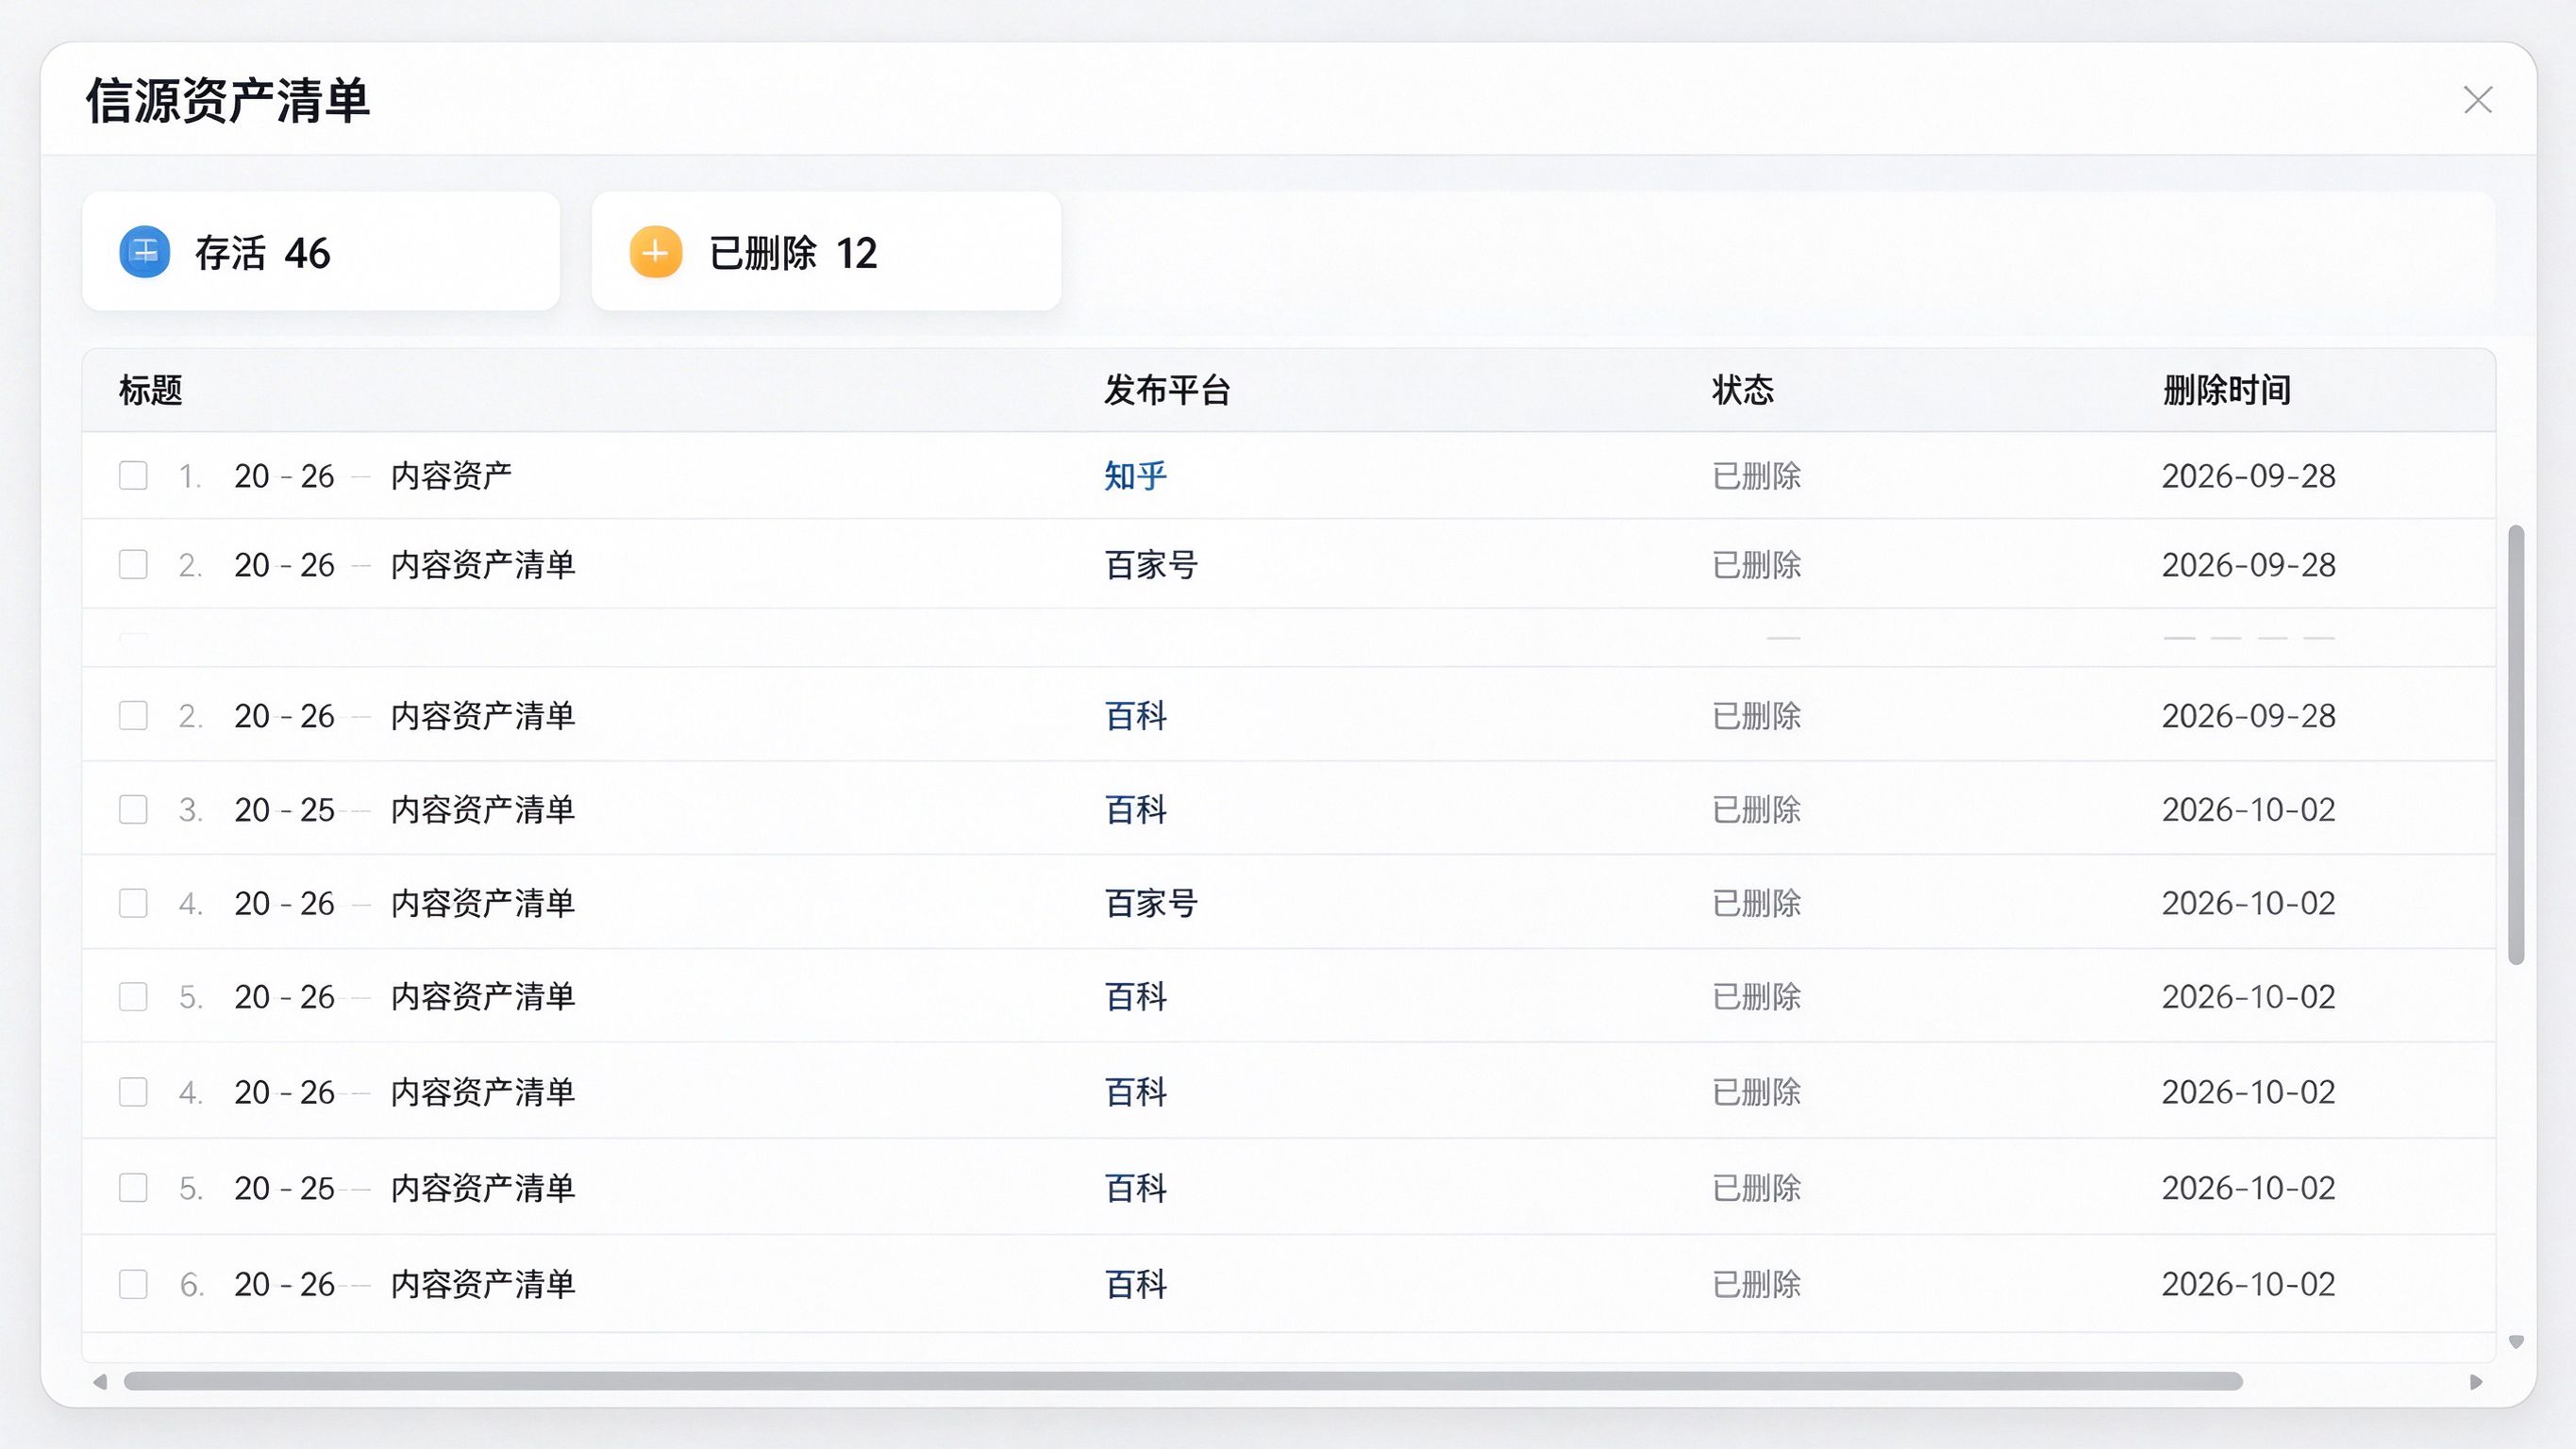Click the right arrow of horizontal scrollbar

2476,1382
